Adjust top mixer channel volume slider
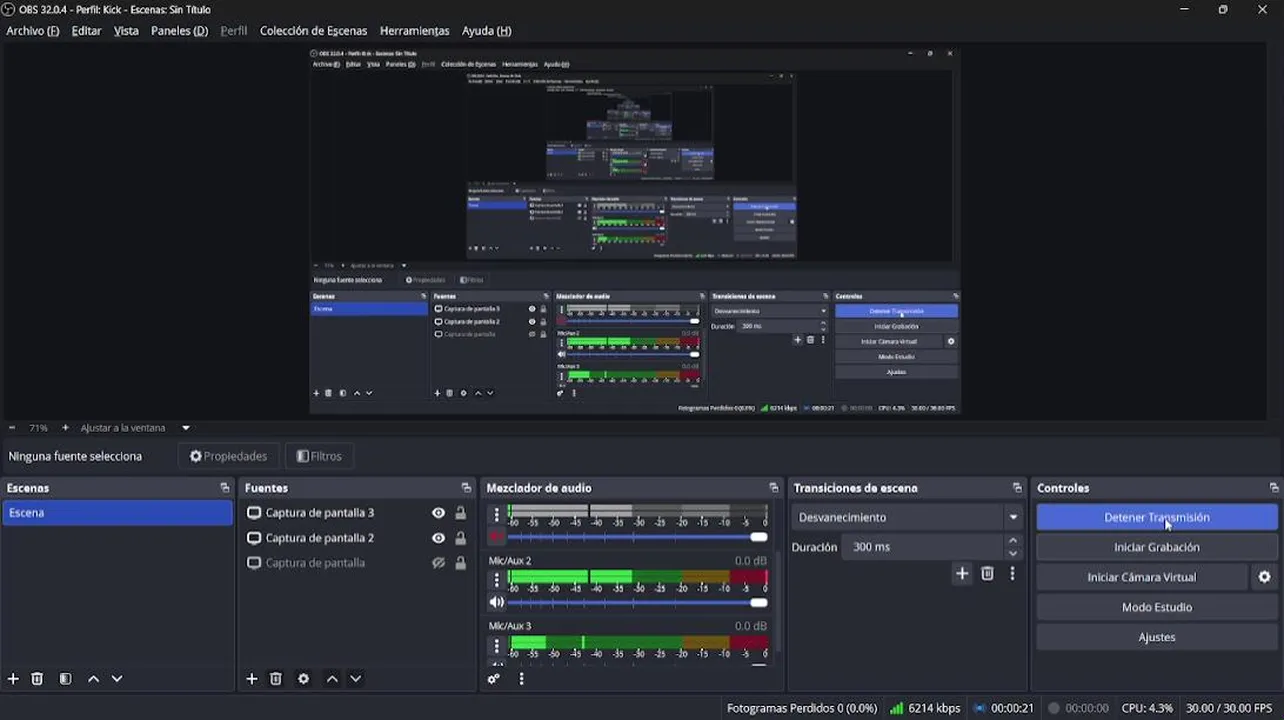1284x720 pixels. pos(637,537)
